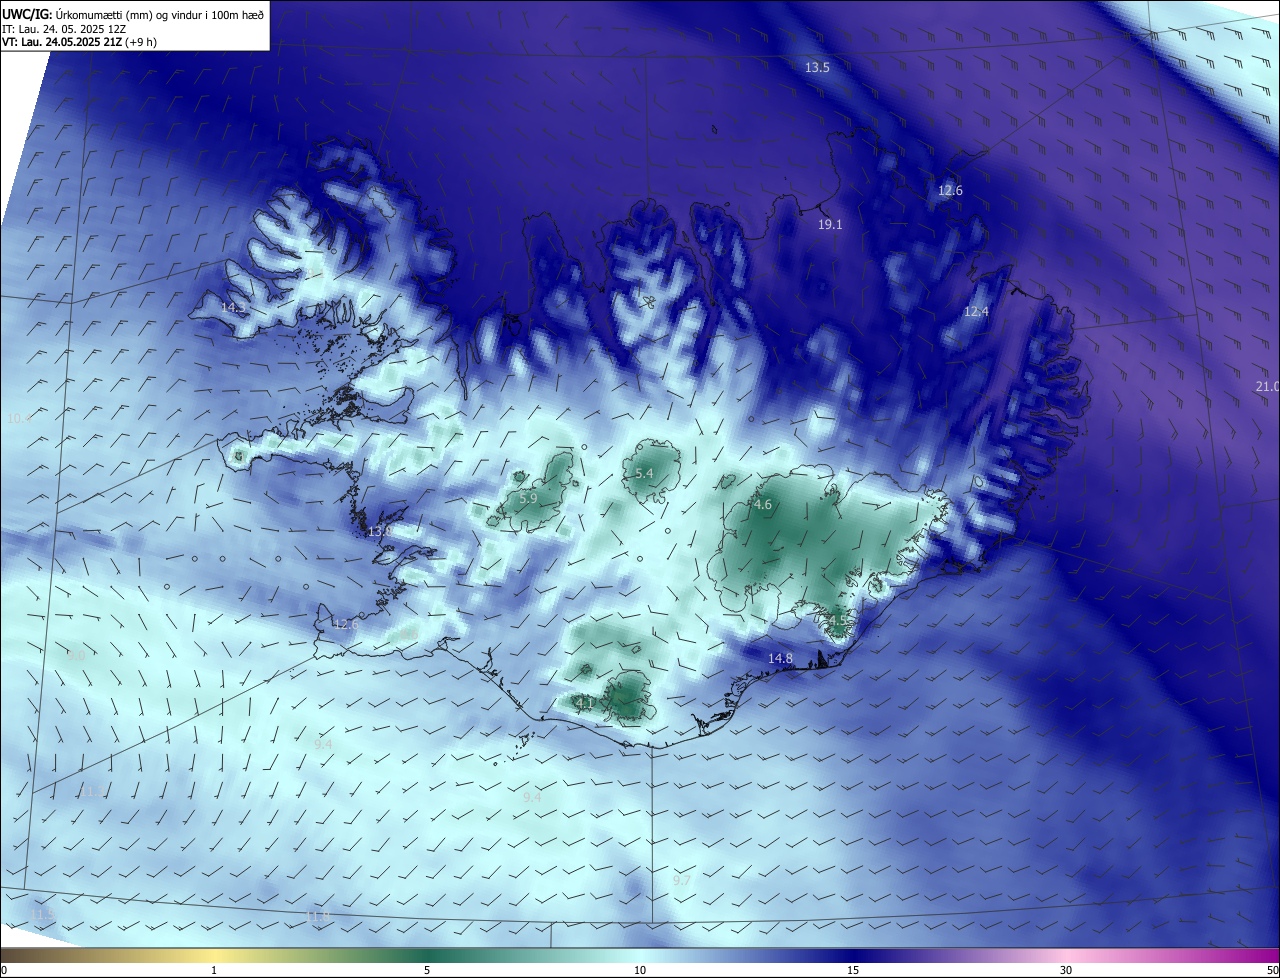The image size is (1280, 978).
Task: Click the colorbar tick label 50
Action: point(1272,970)
